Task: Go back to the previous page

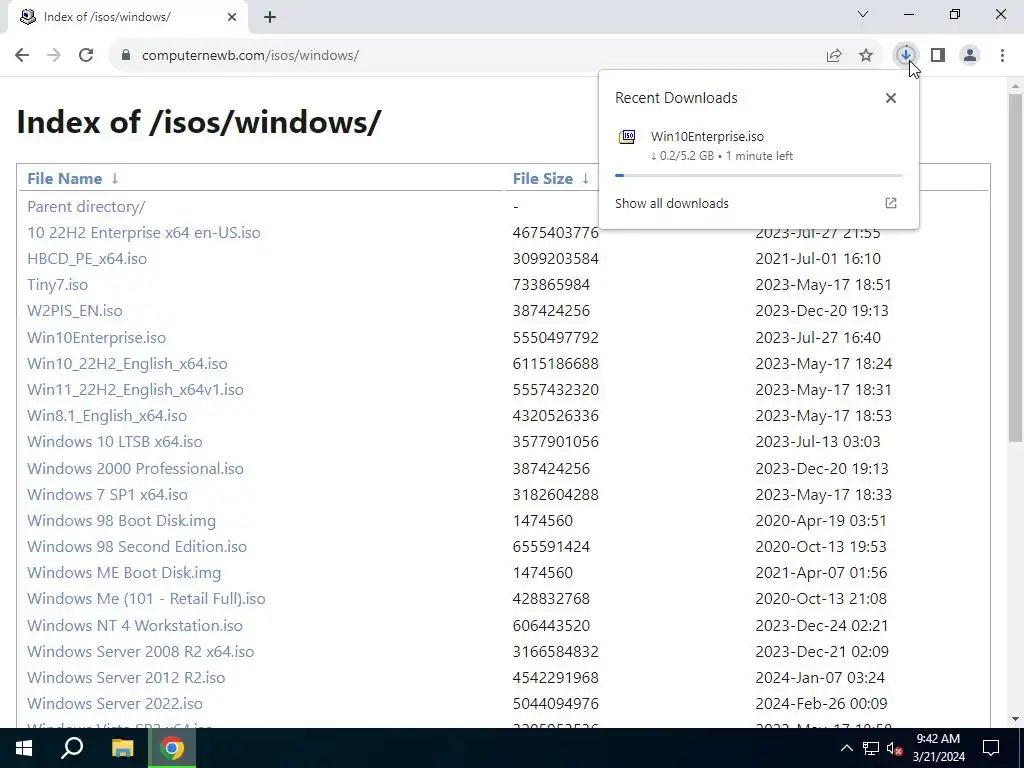Action: coord(22,56)
